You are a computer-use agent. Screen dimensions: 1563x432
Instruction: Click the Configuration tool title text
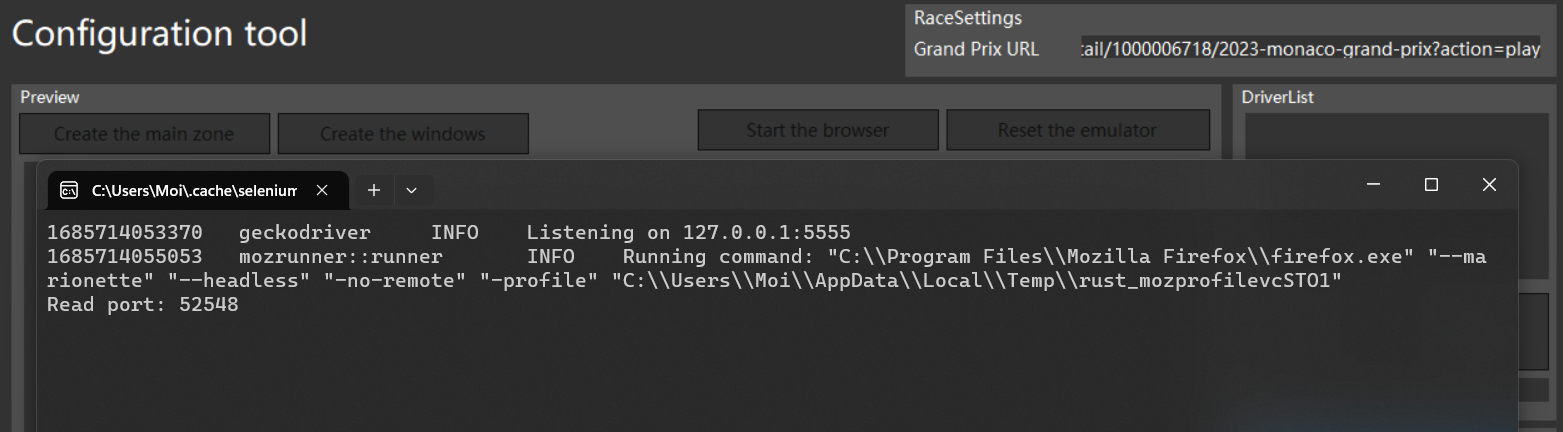(159, 34)
